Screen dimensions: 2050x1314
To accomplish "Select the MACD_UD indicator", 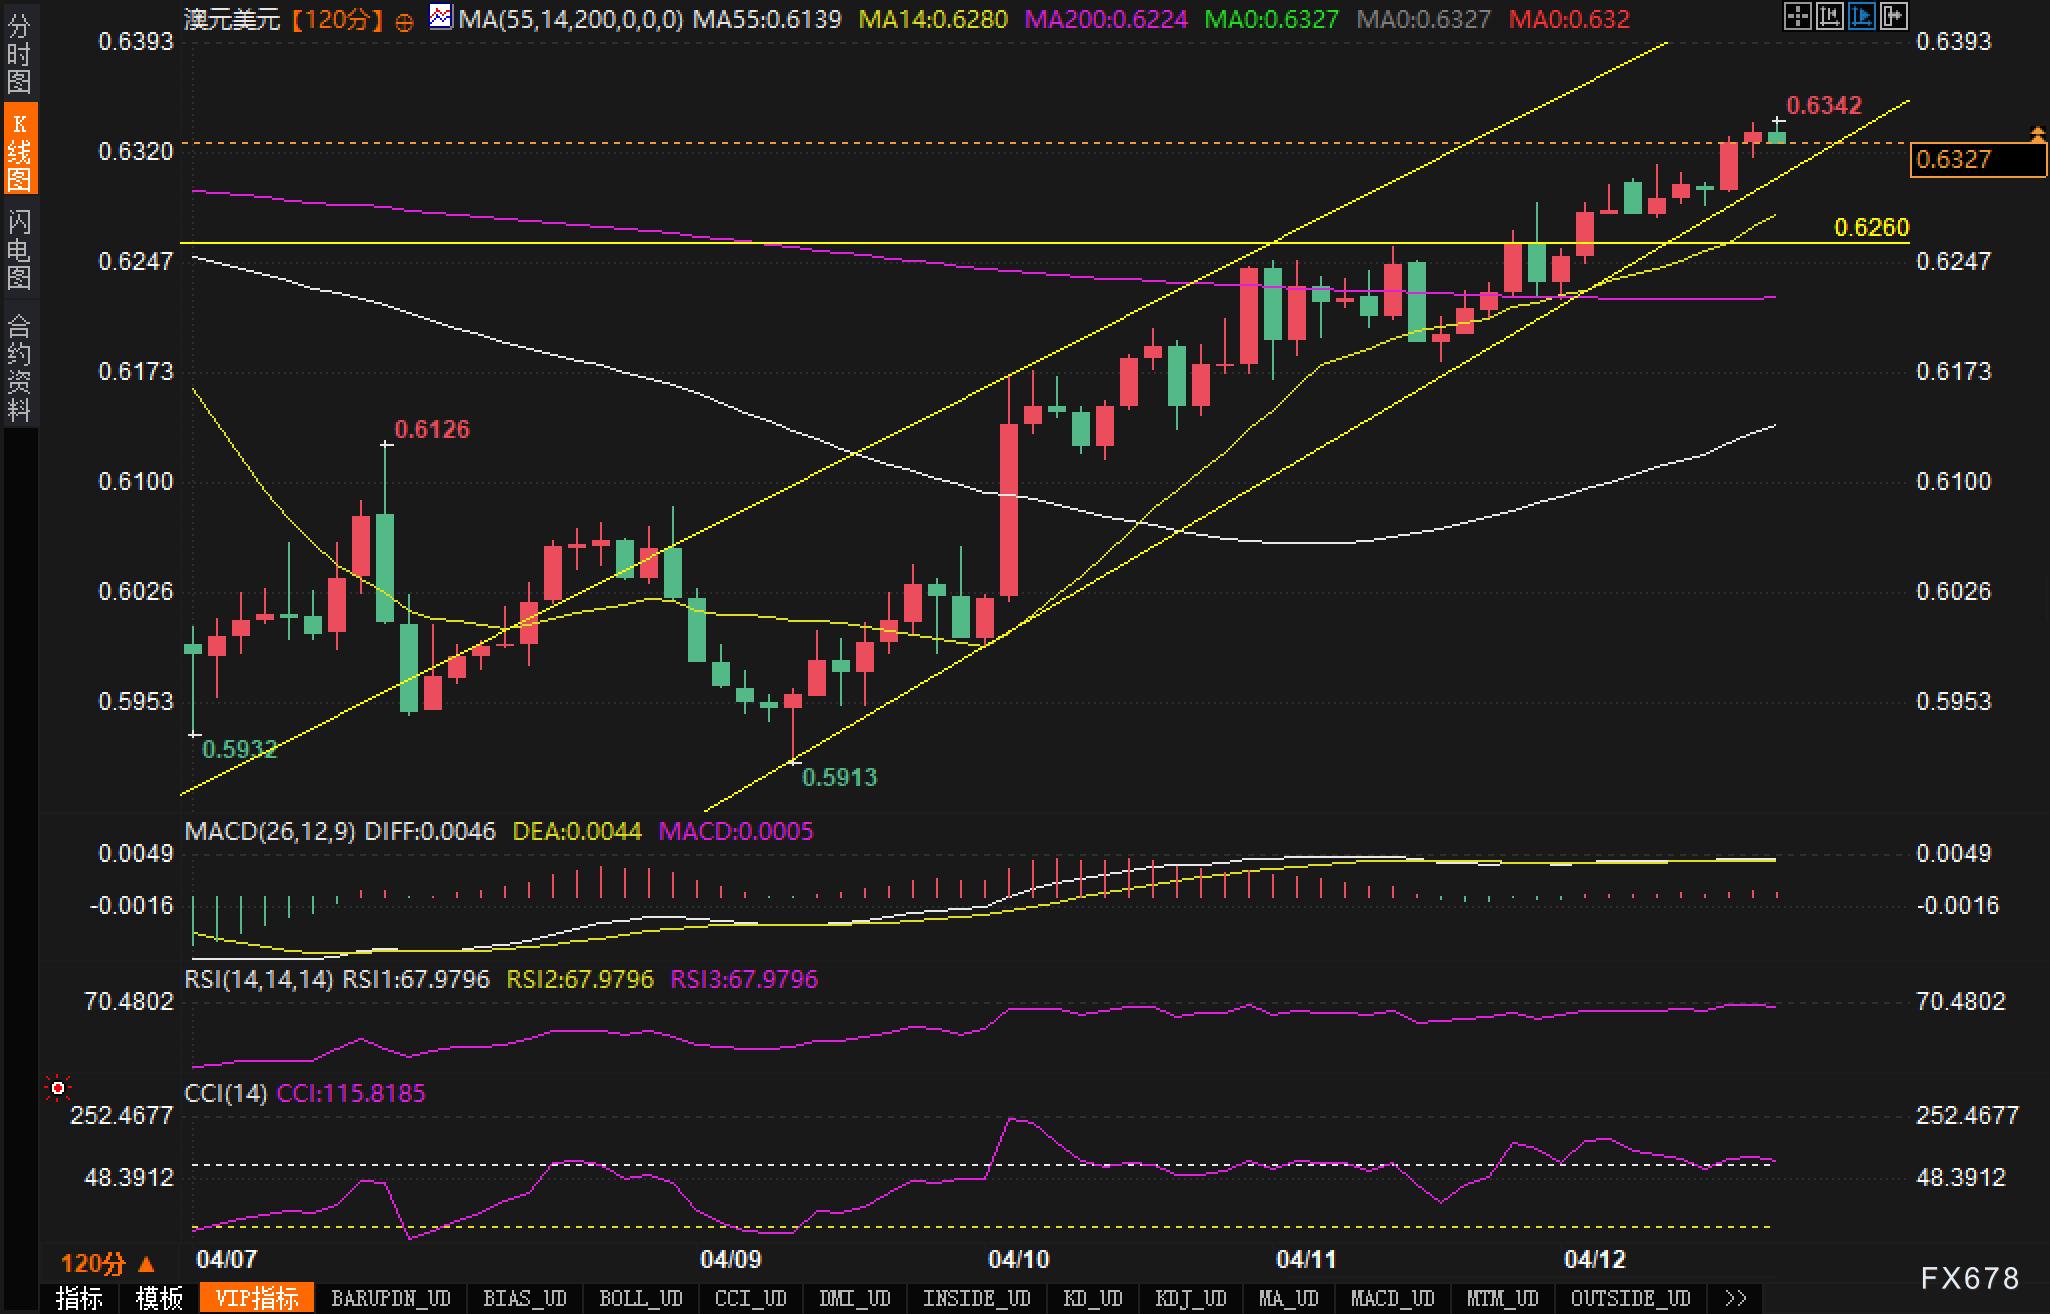I will point(1392,1298).
